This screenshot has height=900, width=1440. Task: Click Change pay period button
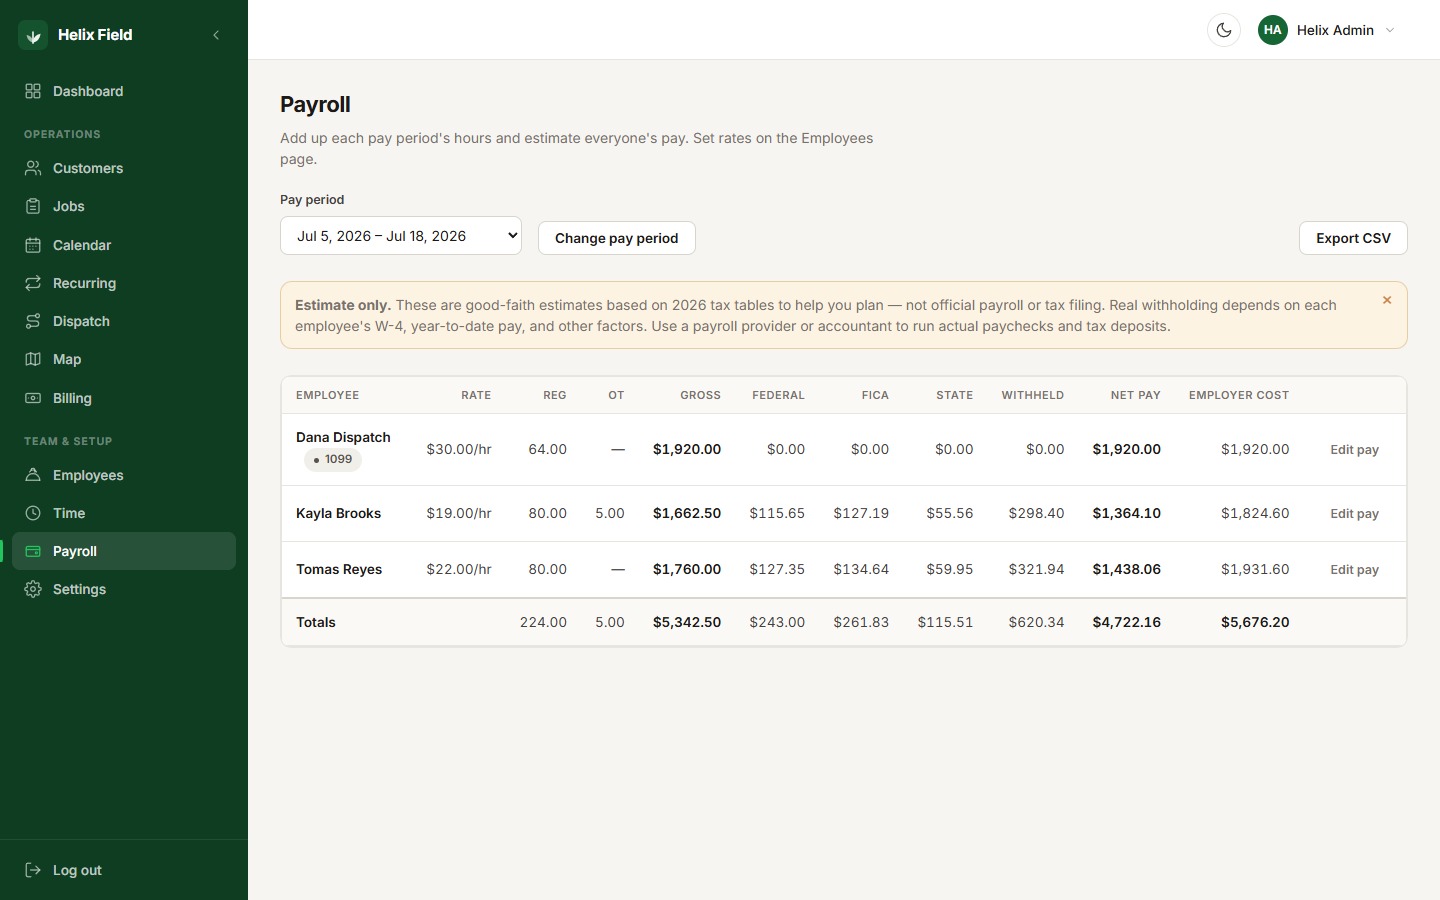click(x=617, y=238)
